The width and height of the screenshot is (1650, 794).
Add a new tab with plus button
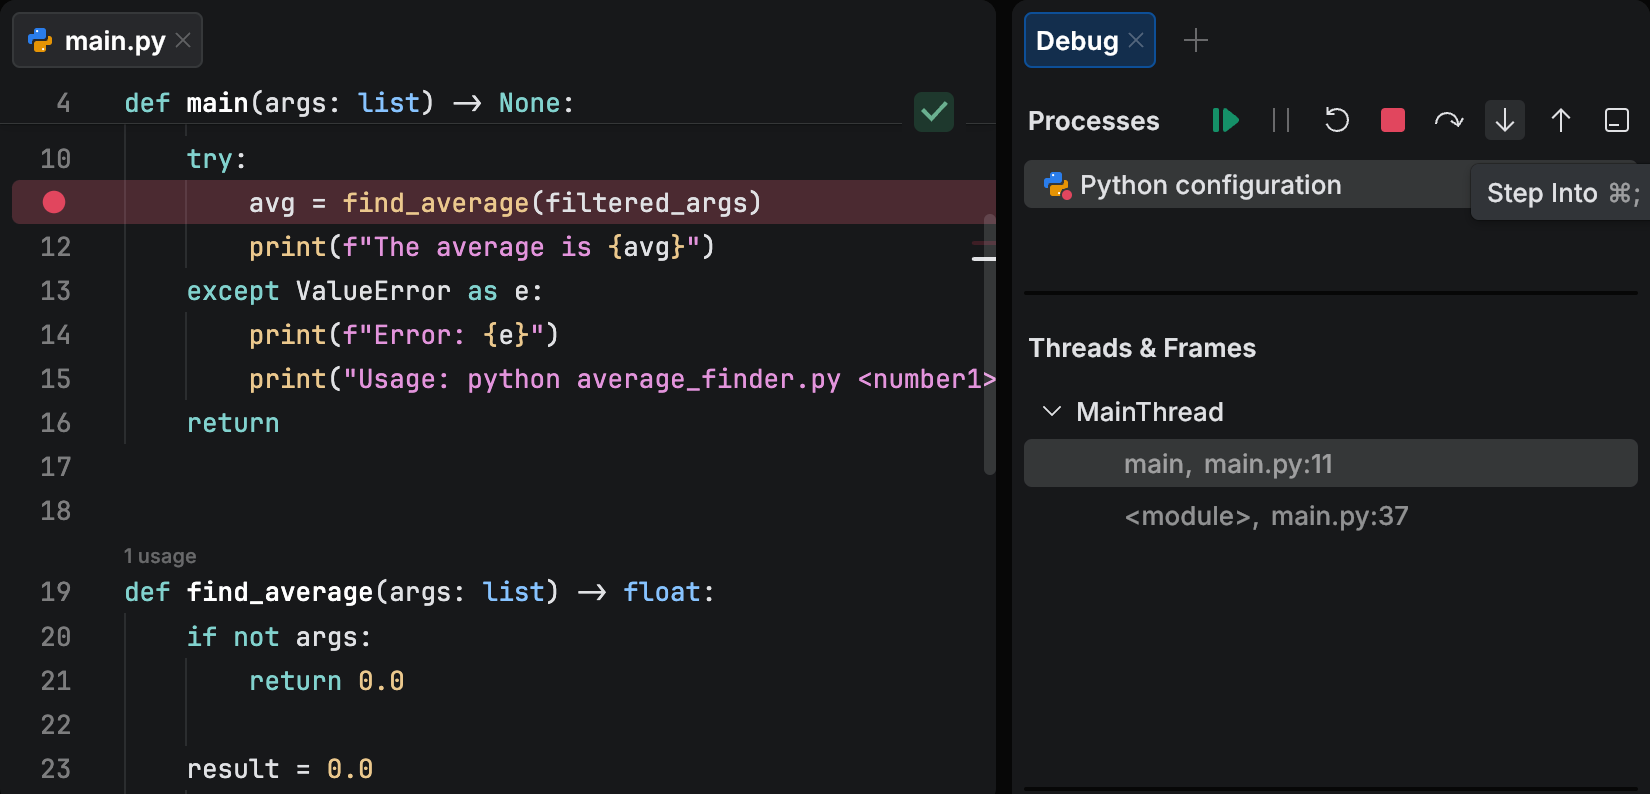(1196, 41)
